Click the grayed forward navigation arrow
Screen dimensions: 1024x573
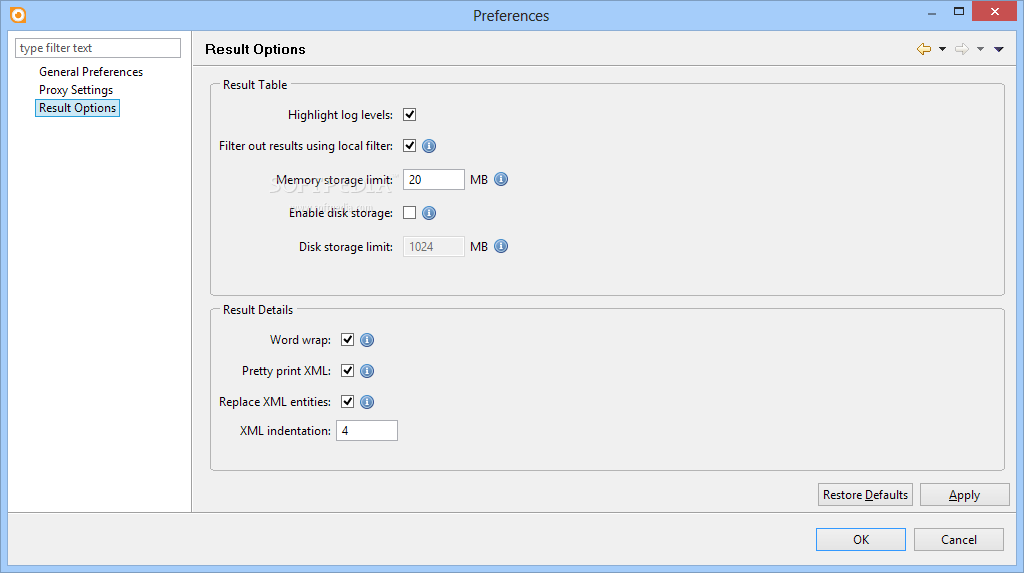click(x=962, y=49)
